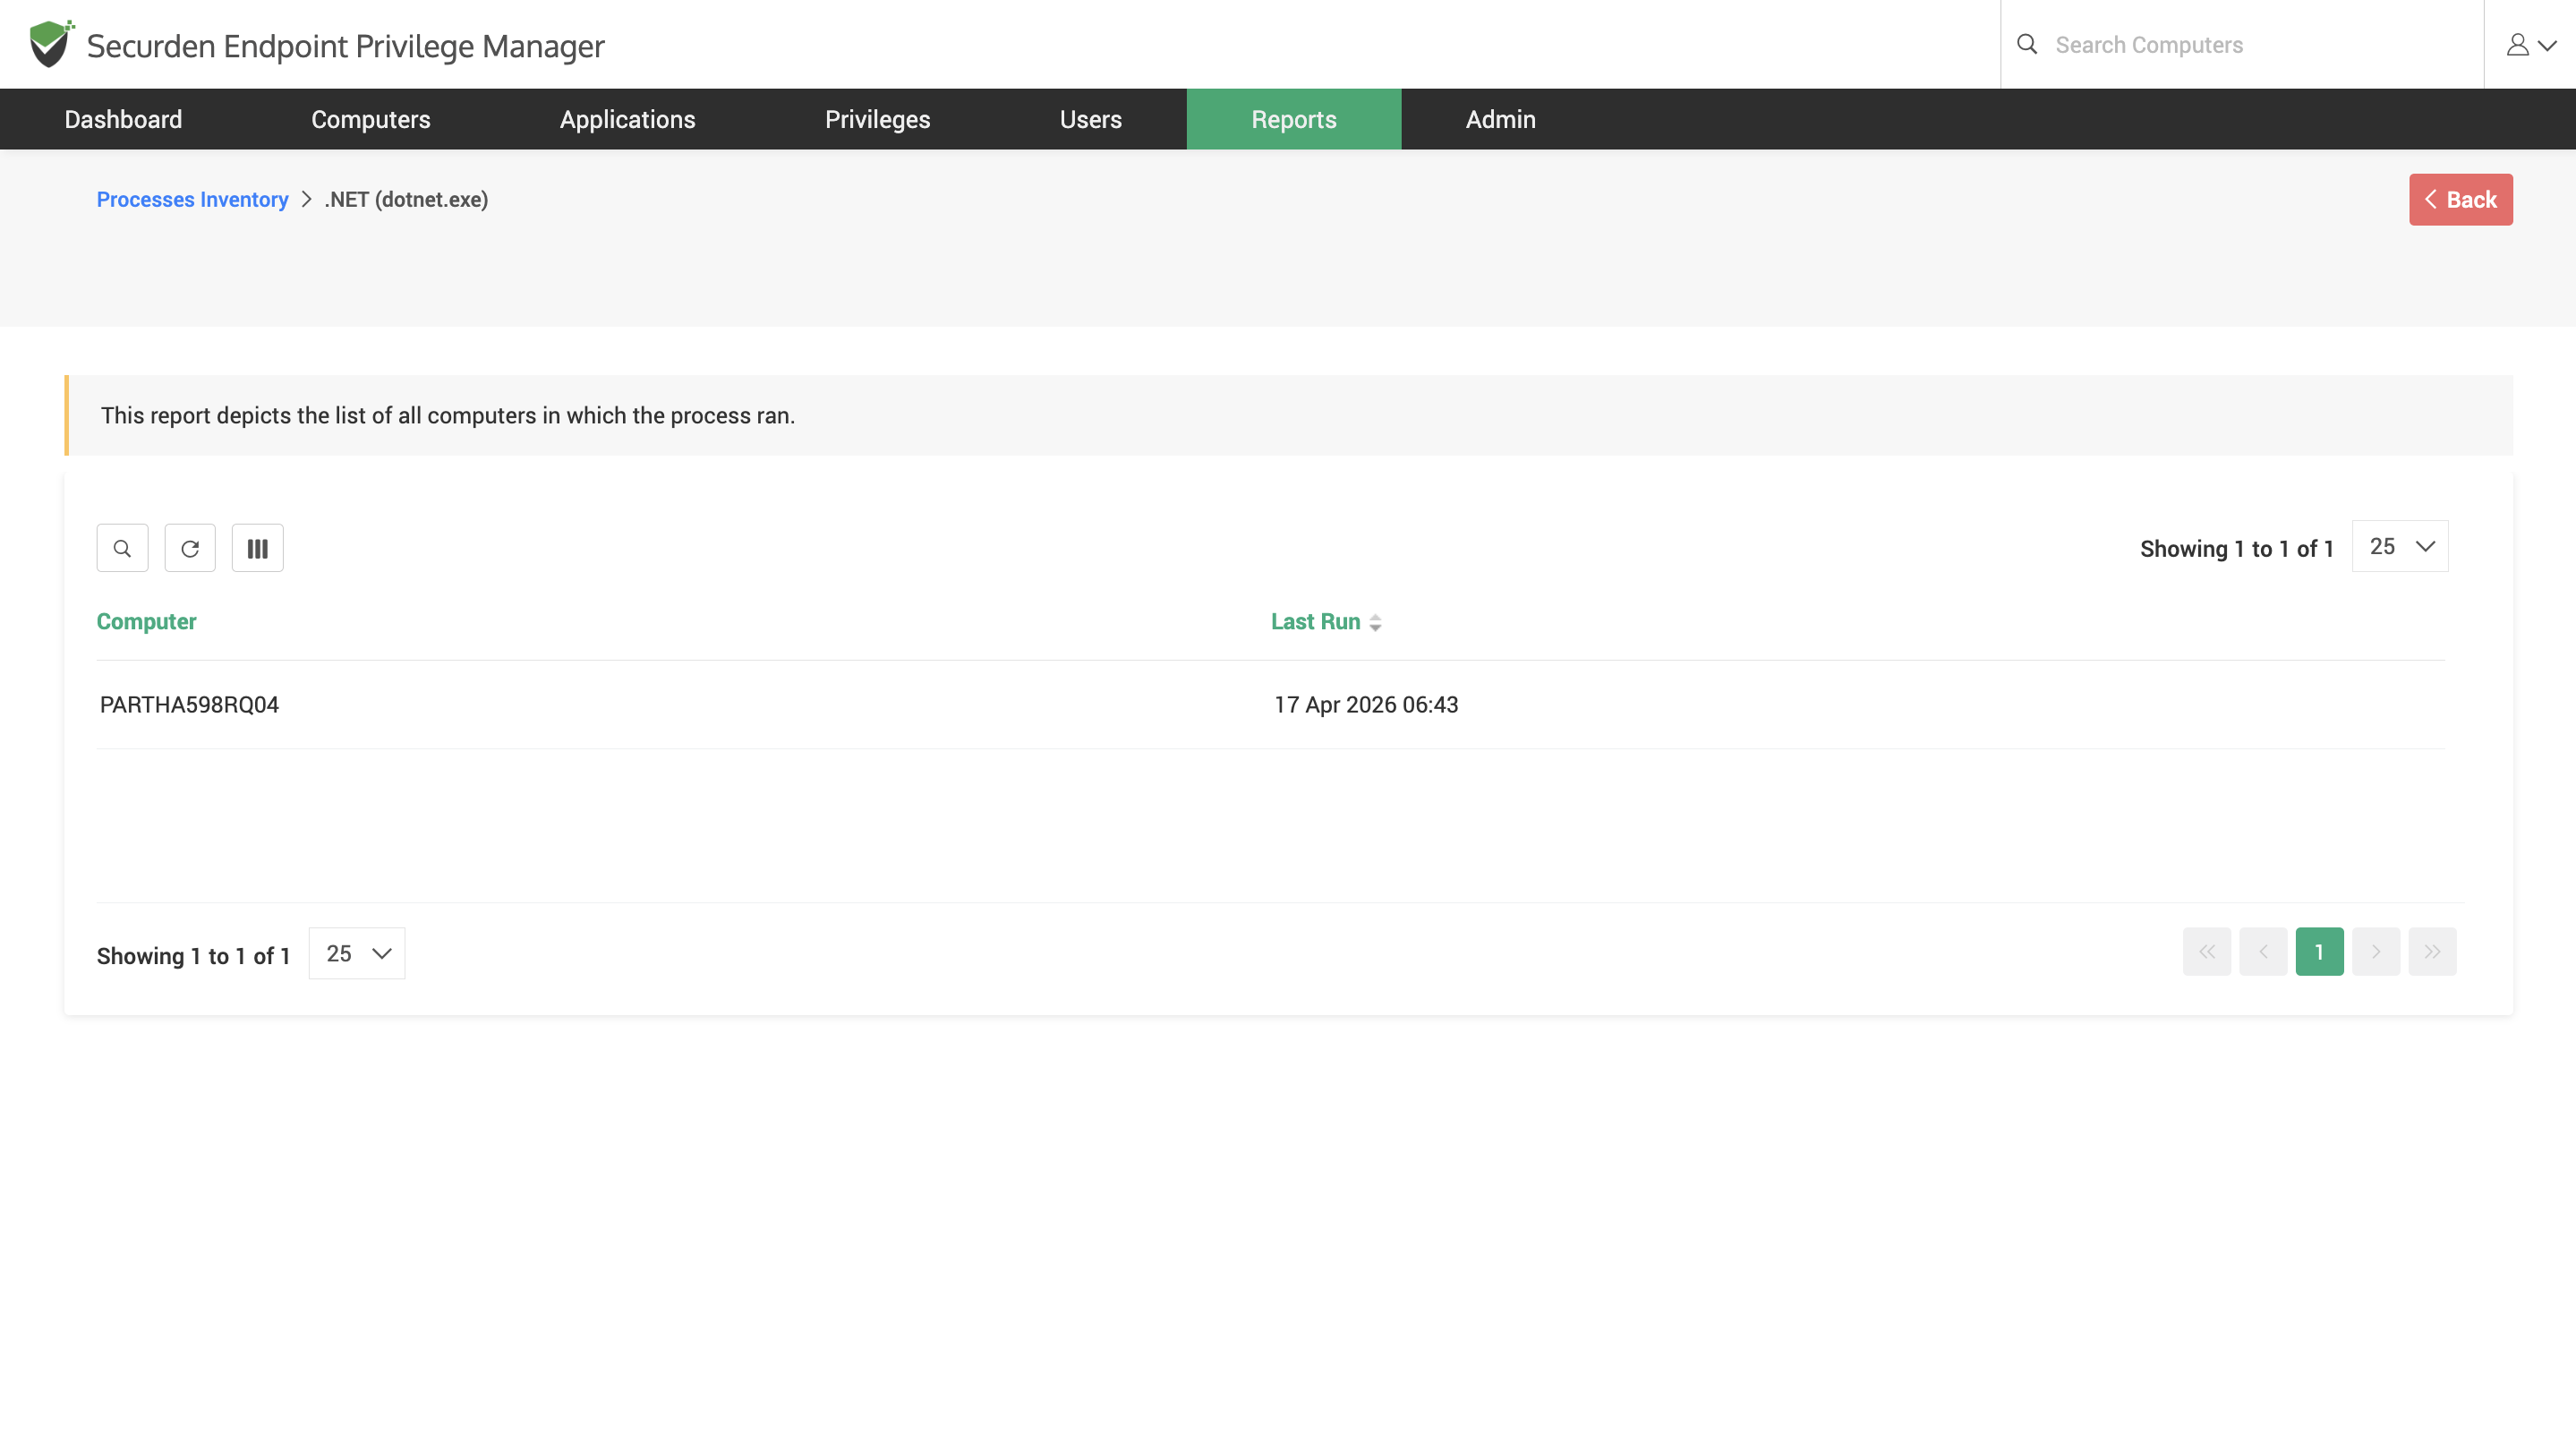The image size is (2576, 1452).
Task: Click the .NET (dotnet.exe) breadcrumb text
Action: 406,200
